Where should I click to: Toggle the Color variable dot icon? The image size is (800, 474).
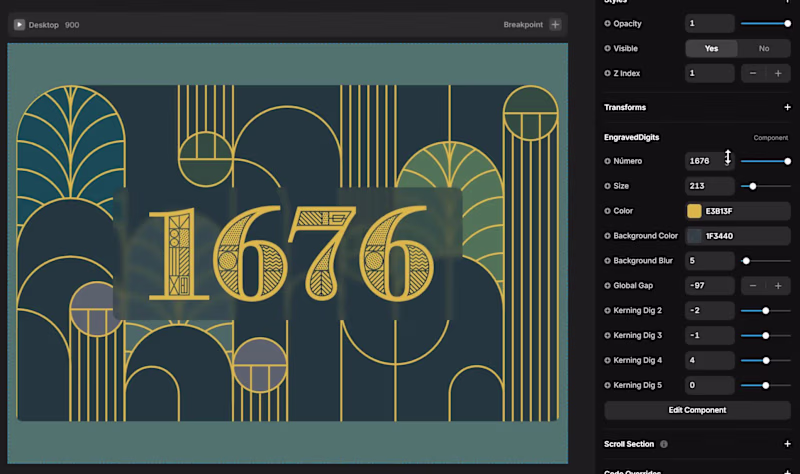click(x=607, y=211)
